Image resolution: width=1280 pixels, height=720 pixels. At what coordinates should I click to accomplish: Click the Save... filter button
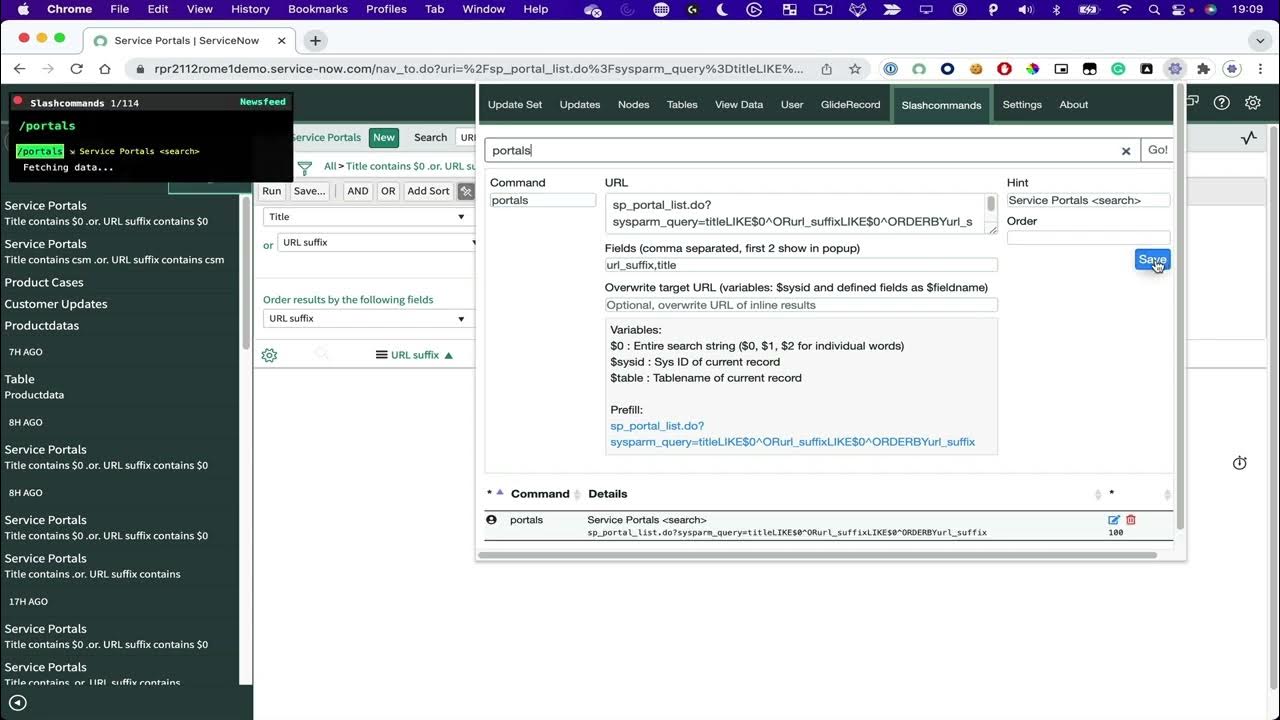309,191
